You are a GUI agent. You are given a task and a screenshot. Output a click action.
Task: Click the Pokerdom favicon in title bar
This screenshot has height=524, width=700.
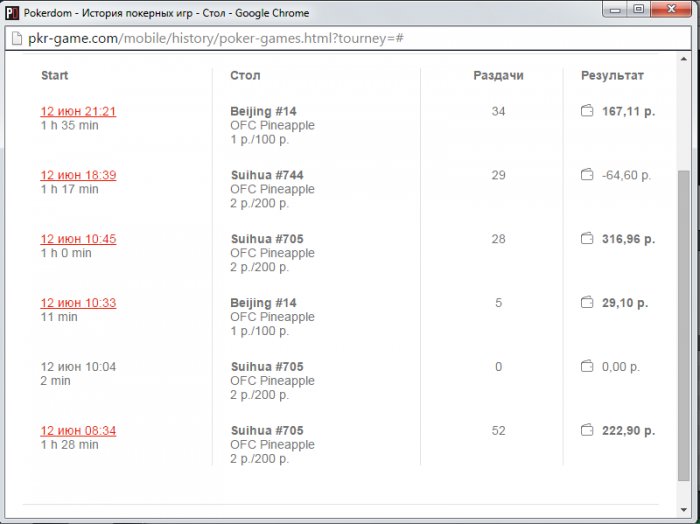pyautogui.click(x=12, y=13)
